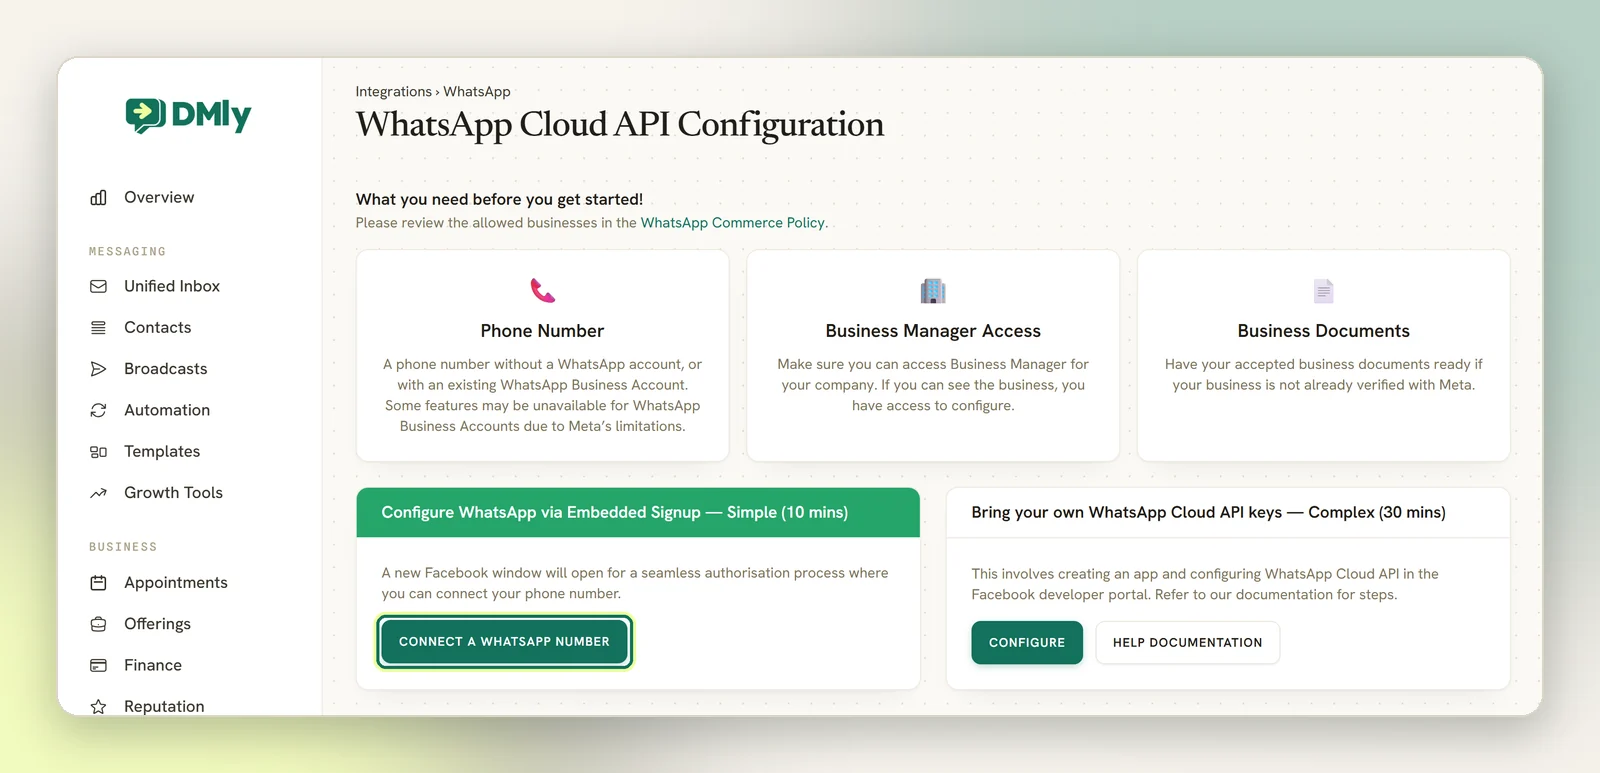
Task: Go to Contacts page
Action: [x=157, y=328]
